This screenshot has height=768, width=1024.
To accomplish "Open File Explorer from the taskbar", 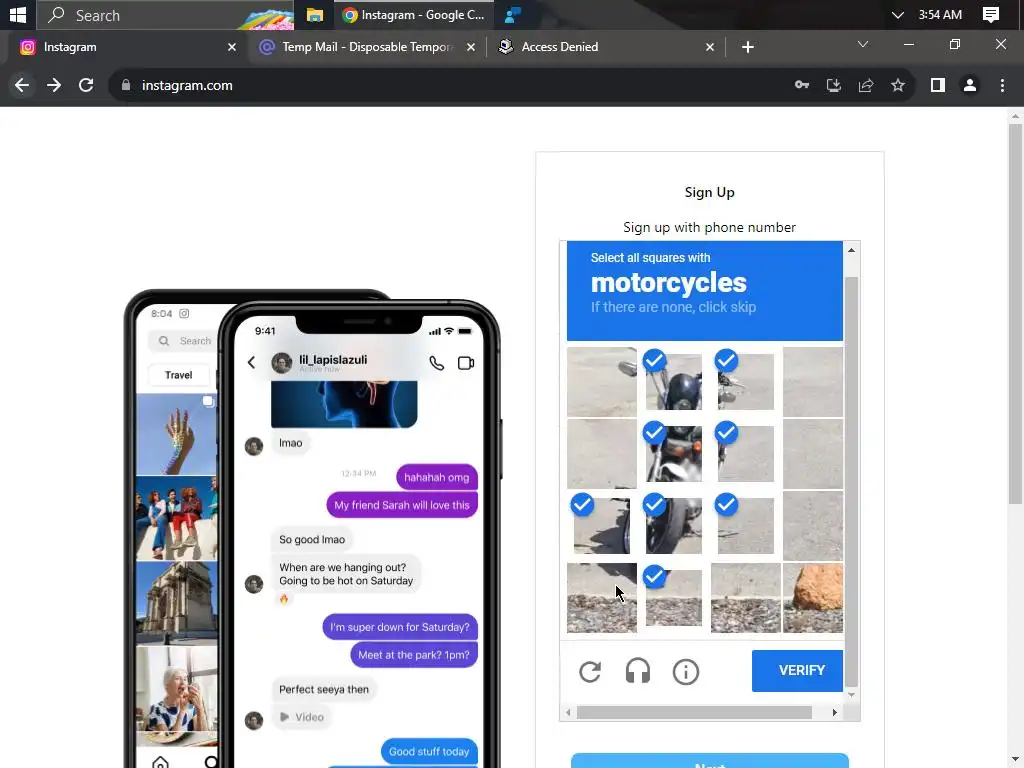I will [x=315, y=14].
